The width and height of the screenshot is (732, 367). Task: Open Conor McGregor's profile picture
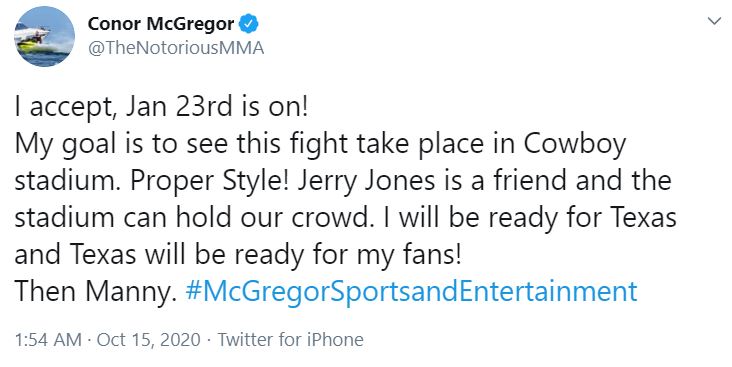click(45, 36)
